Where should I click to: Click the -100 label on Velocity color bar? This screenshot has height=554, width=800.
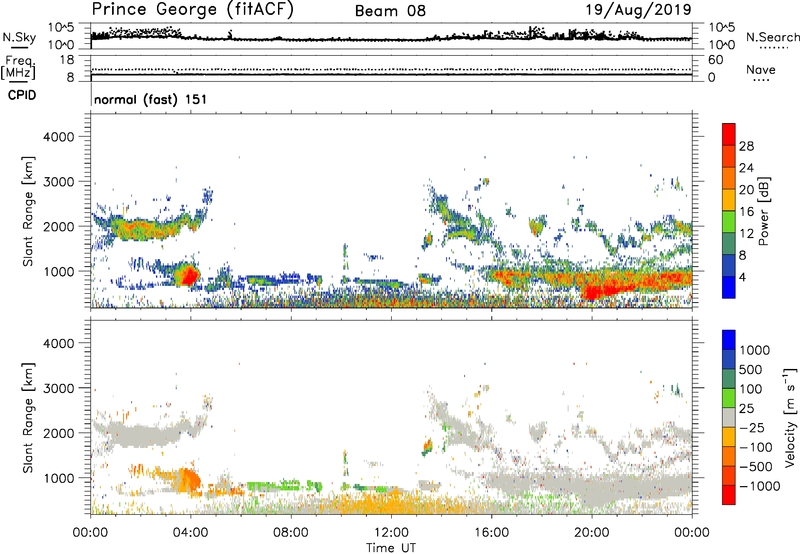pos(756,447)
